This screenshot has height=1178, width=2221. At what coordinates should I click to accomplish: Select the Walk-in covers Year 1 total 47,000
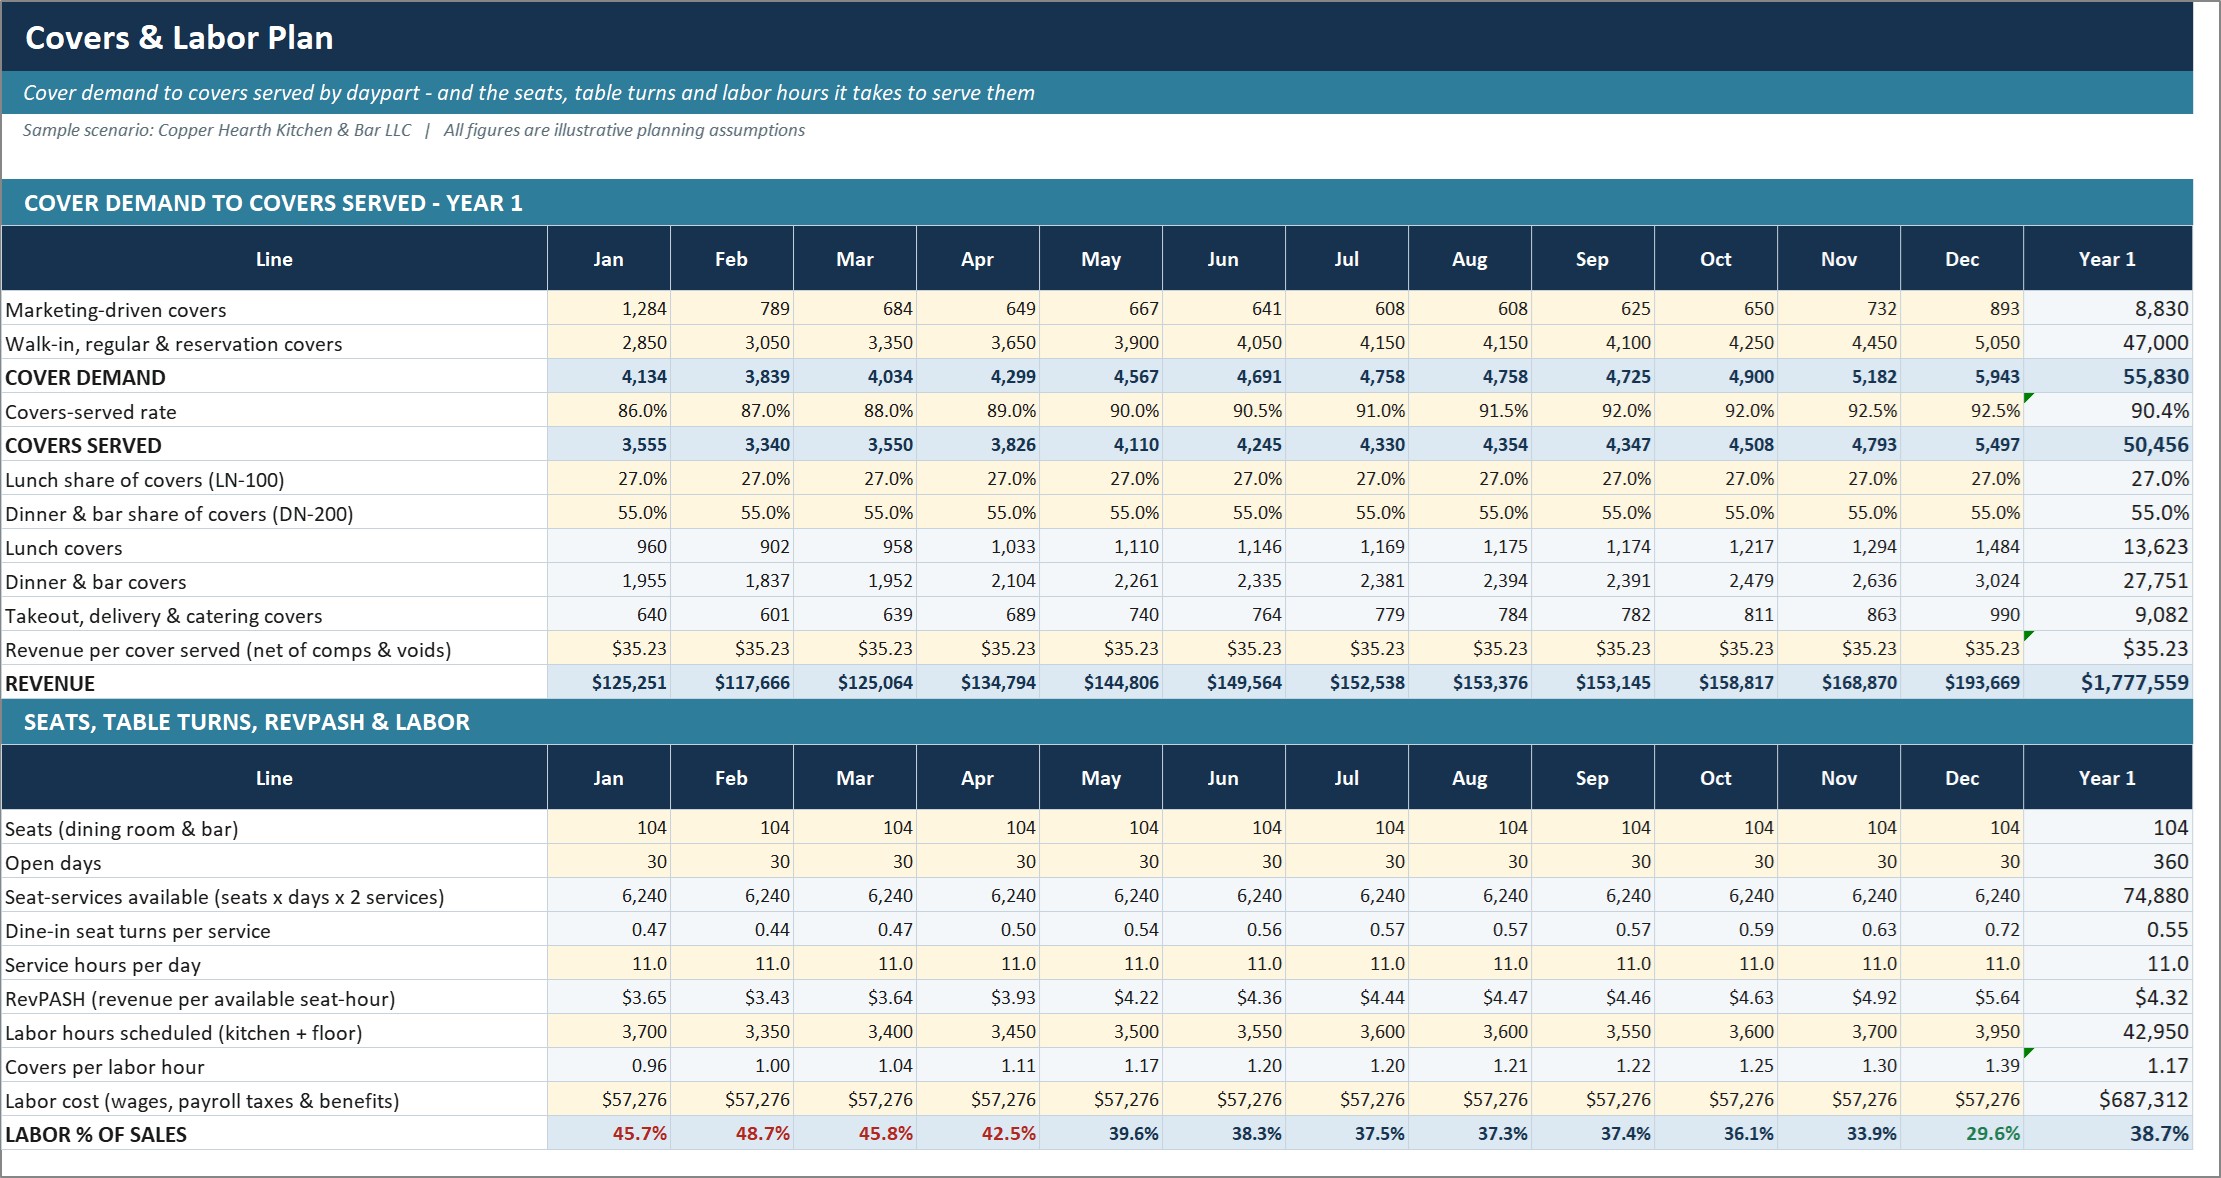pyautogui.click(x=2108, y=343)
